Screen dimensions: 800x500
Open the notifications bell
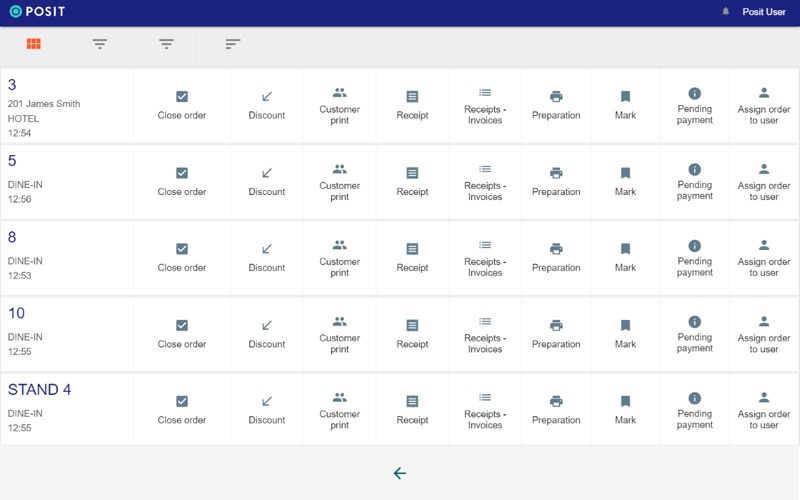click(x=726, y=12)
